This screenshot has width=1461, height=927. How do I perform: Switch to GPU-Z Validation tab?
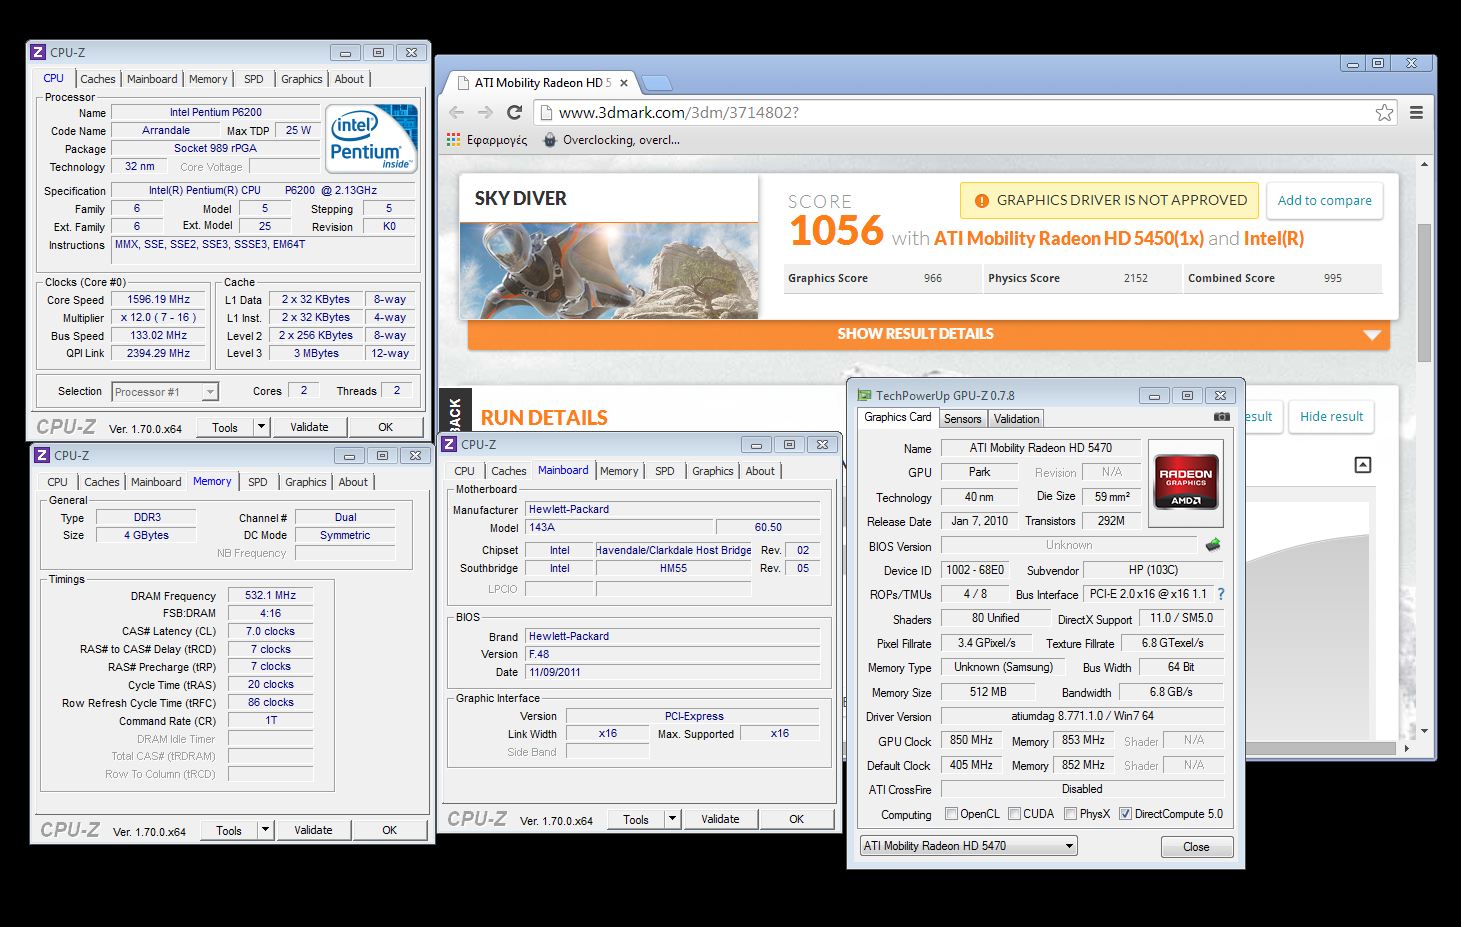[x=1017, y=419]
